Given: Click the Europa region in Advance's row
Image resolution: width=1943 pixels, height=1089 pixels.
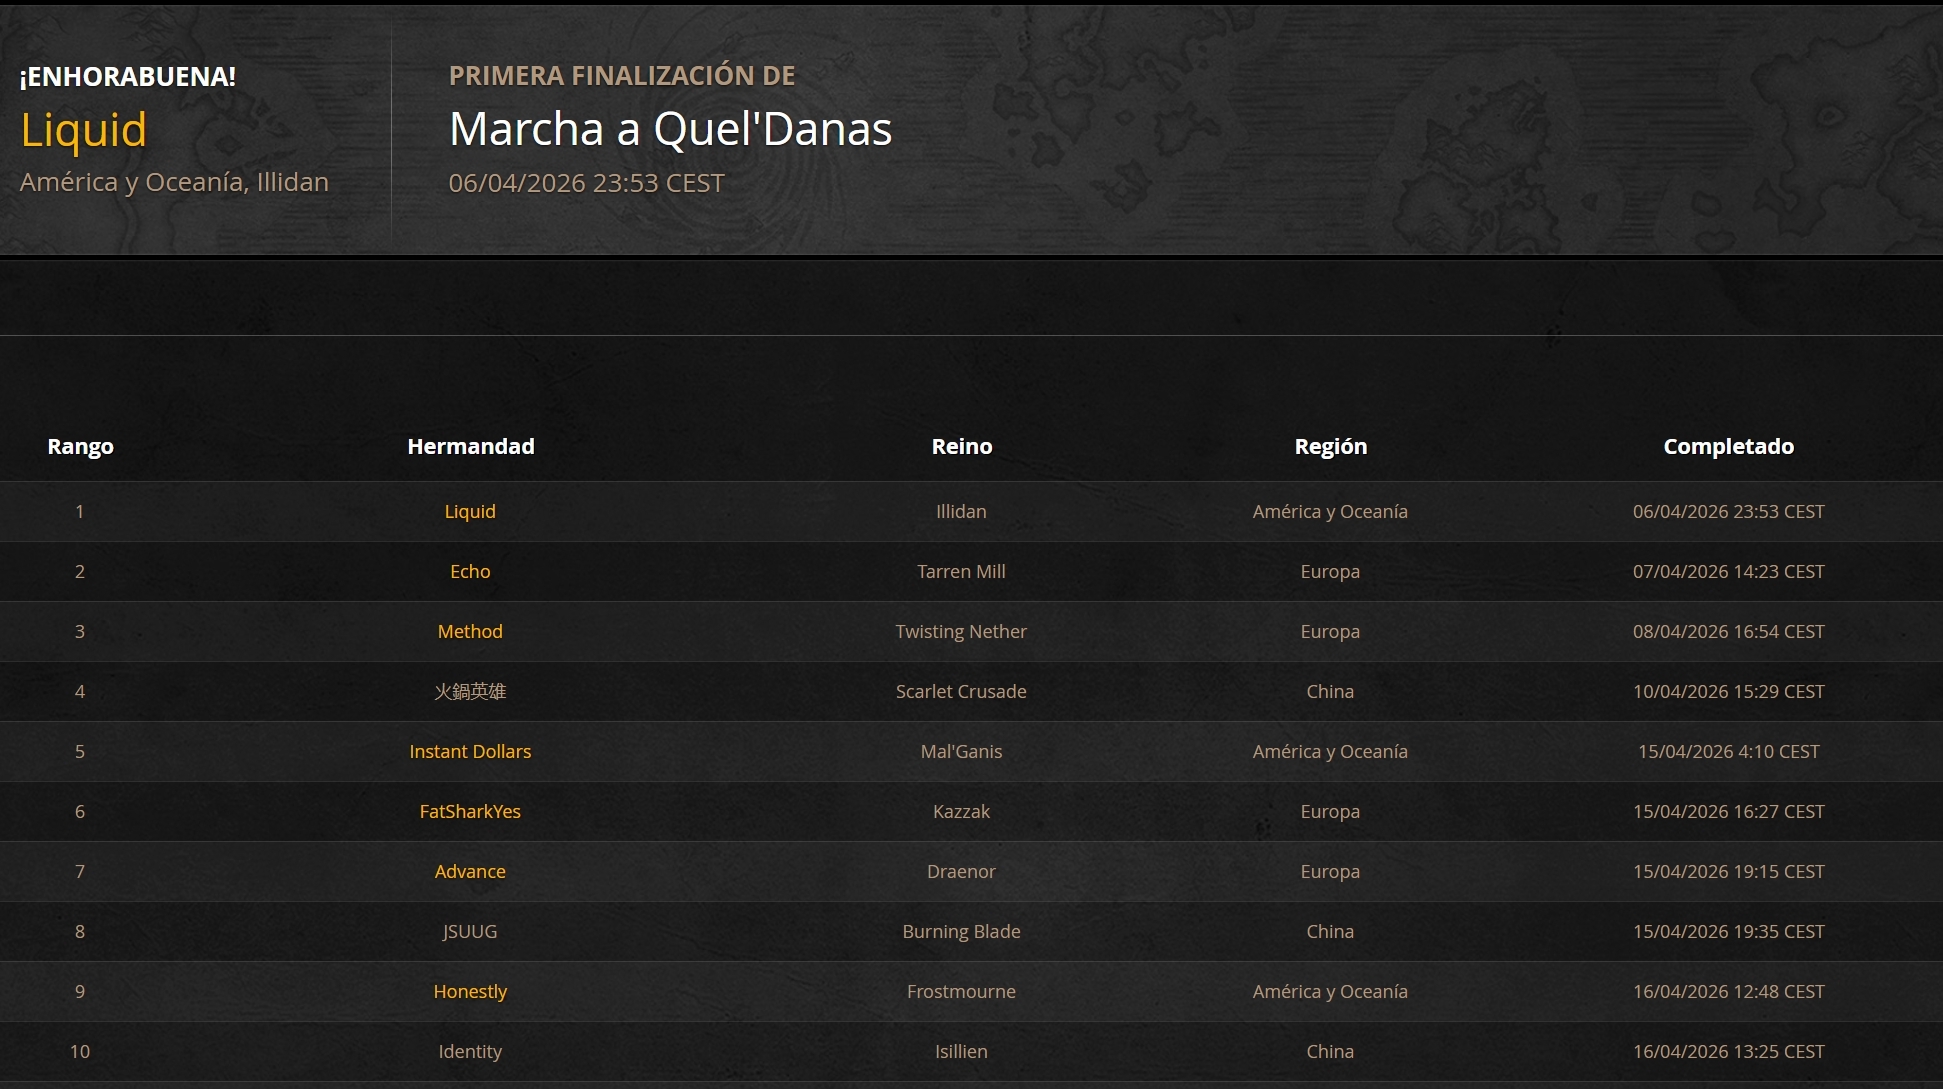Looking at the screenshot, I should point(1330,872).
